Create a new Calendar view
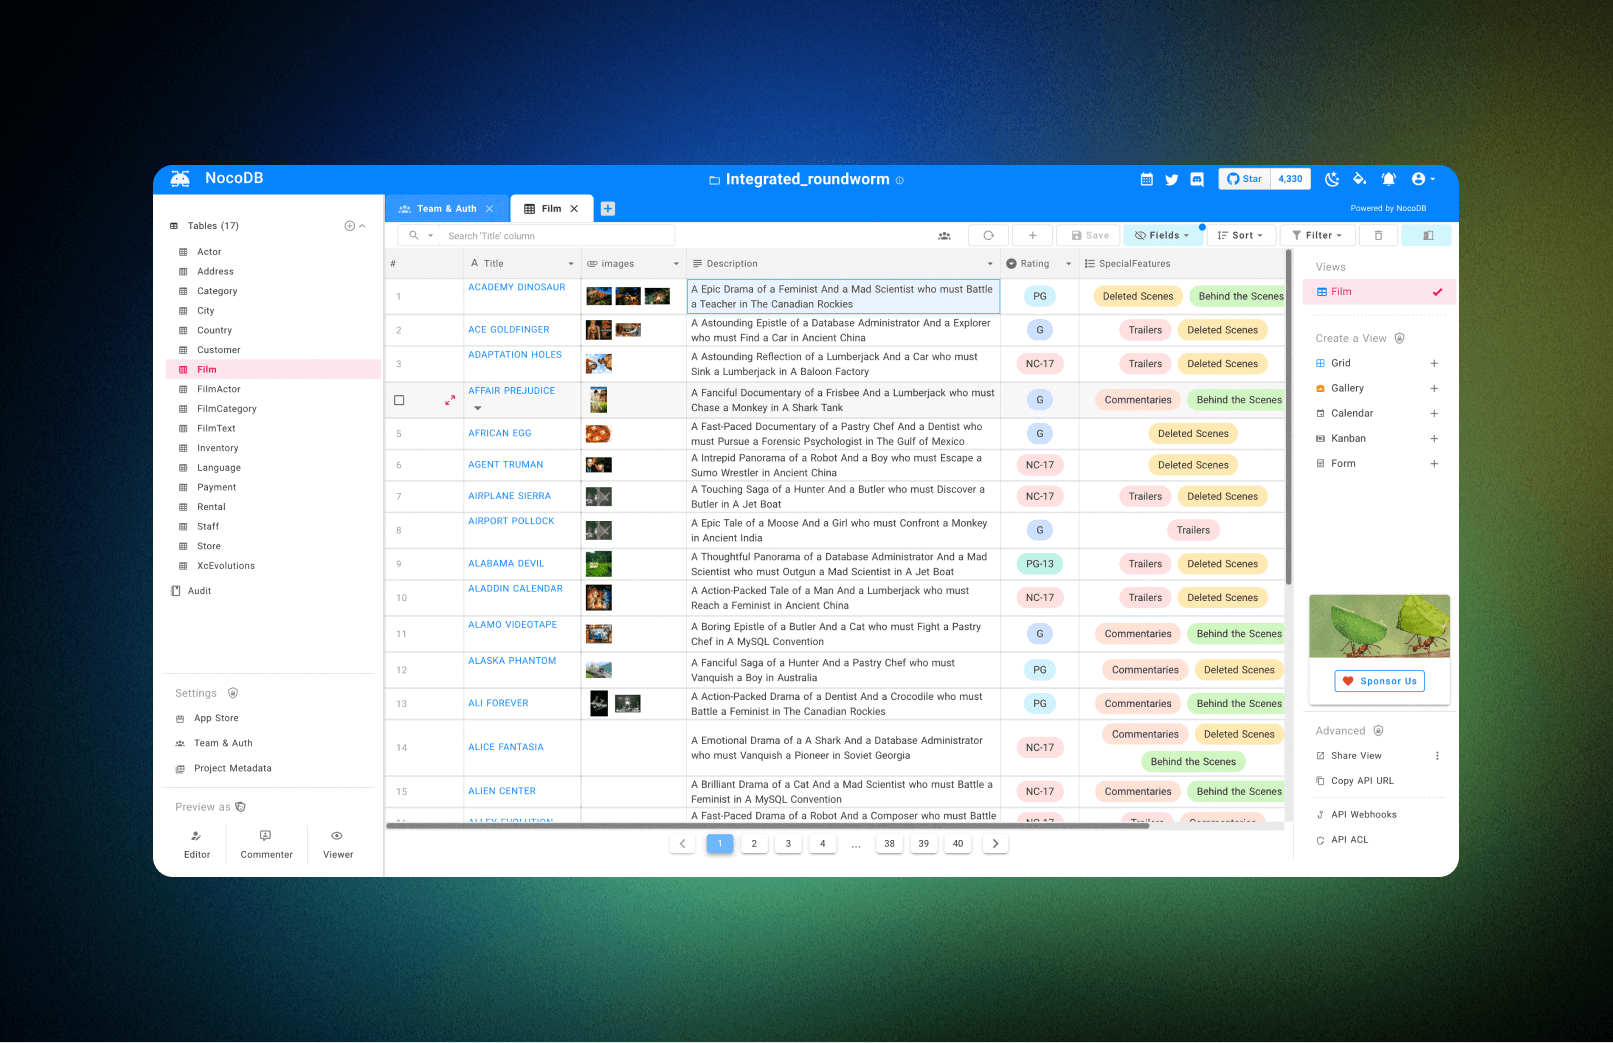This screenshot has width=1613, height=1043. pos(1434,413)
